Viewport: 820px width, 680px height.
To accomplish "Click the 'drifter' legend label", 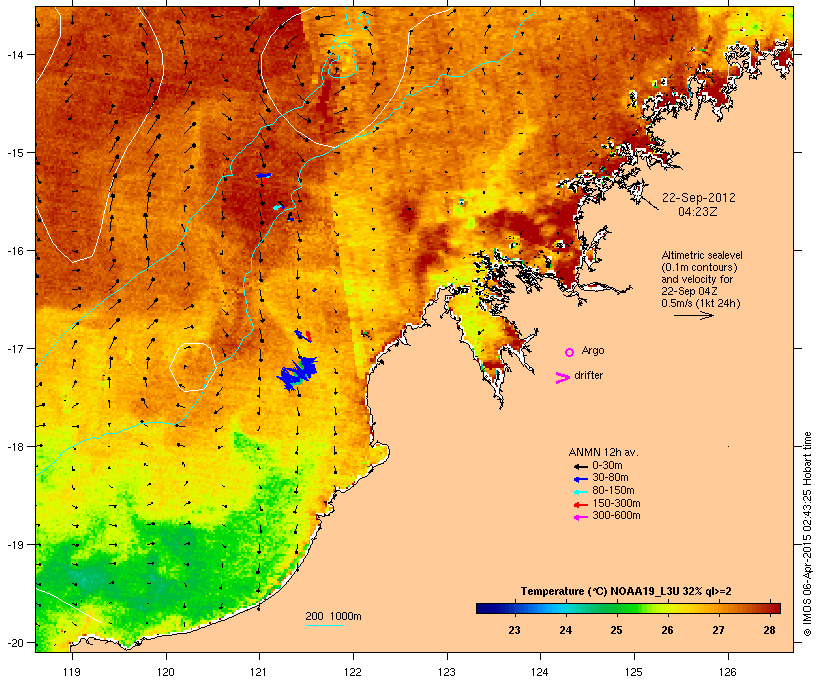I will click(x=588, y=375).
